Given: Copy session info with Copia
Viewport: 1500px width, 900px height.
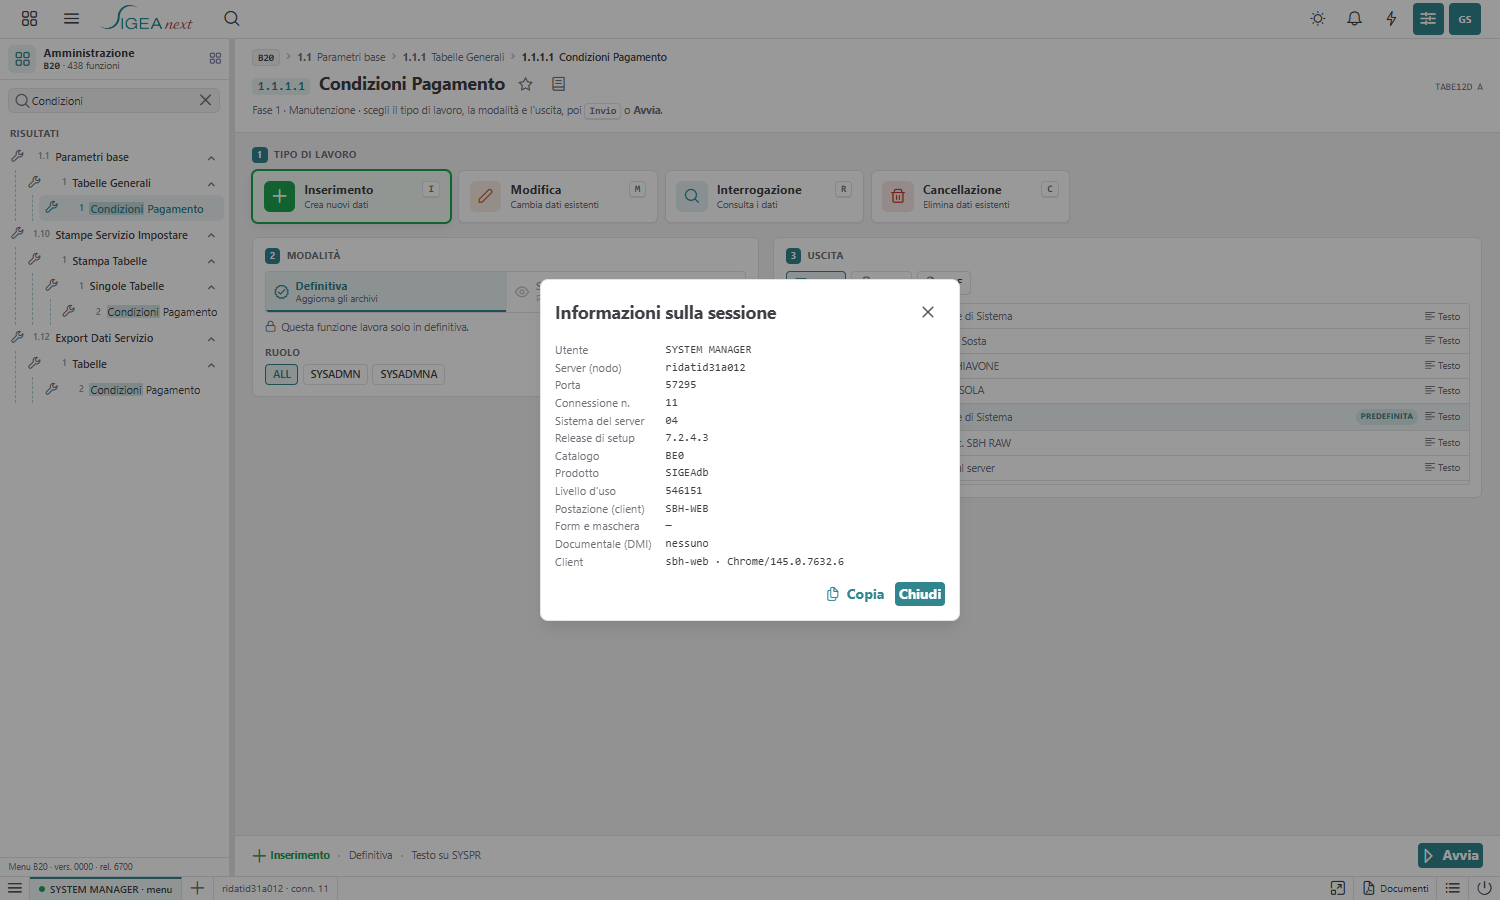Looking at the screenshot, I should point(855,594).
